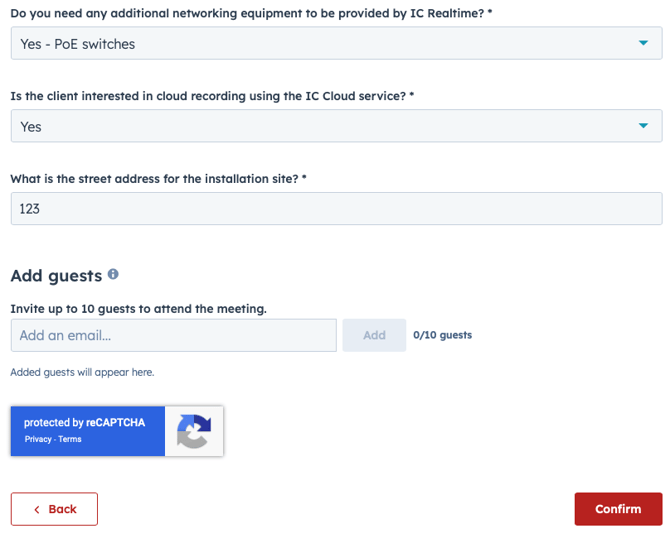Click the 'Added guests will appear here' text
Viewport: 670px width, 543px height.
tap(82, 372)
